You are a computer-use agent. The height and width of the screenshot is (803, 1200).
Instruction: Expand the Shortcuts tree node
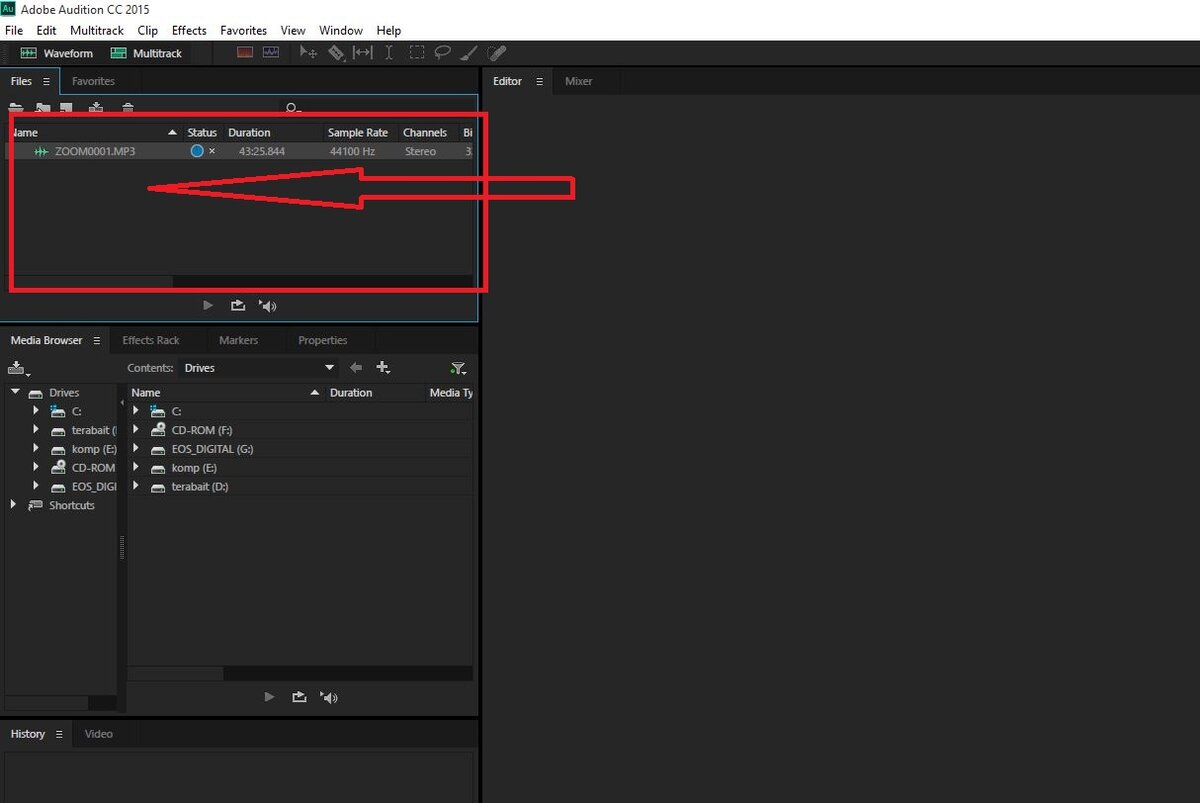[14, 505]
